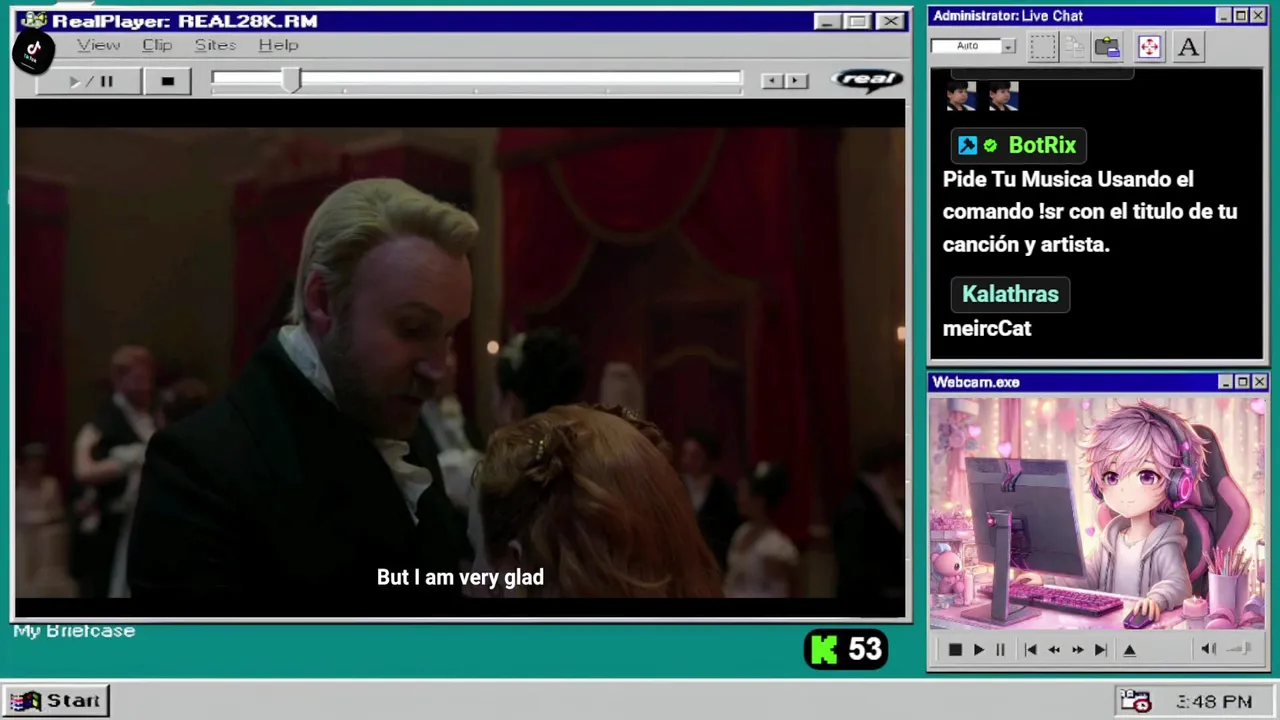The image size is (1280, 720).
Task: Click the second avatar emote in chat
Action: [1003, 96]
